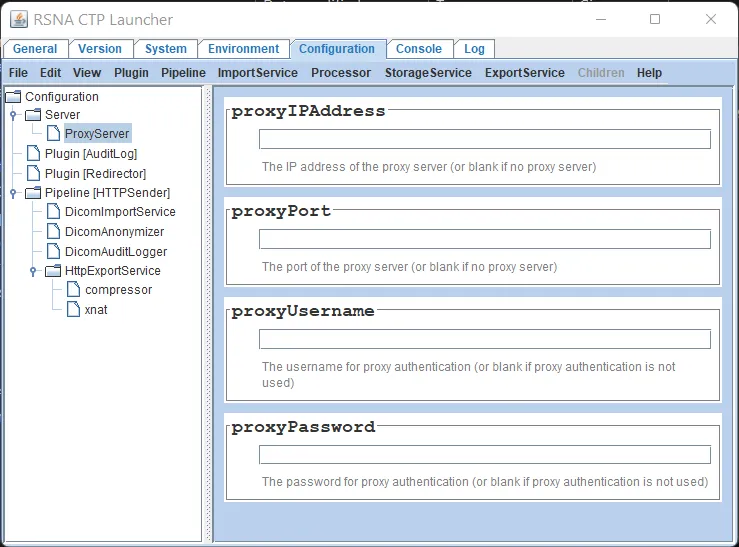Viewport: 739px width, 547px height.
Task: Click the DicomAnonymizer document icon
Action: click(53, 231)
